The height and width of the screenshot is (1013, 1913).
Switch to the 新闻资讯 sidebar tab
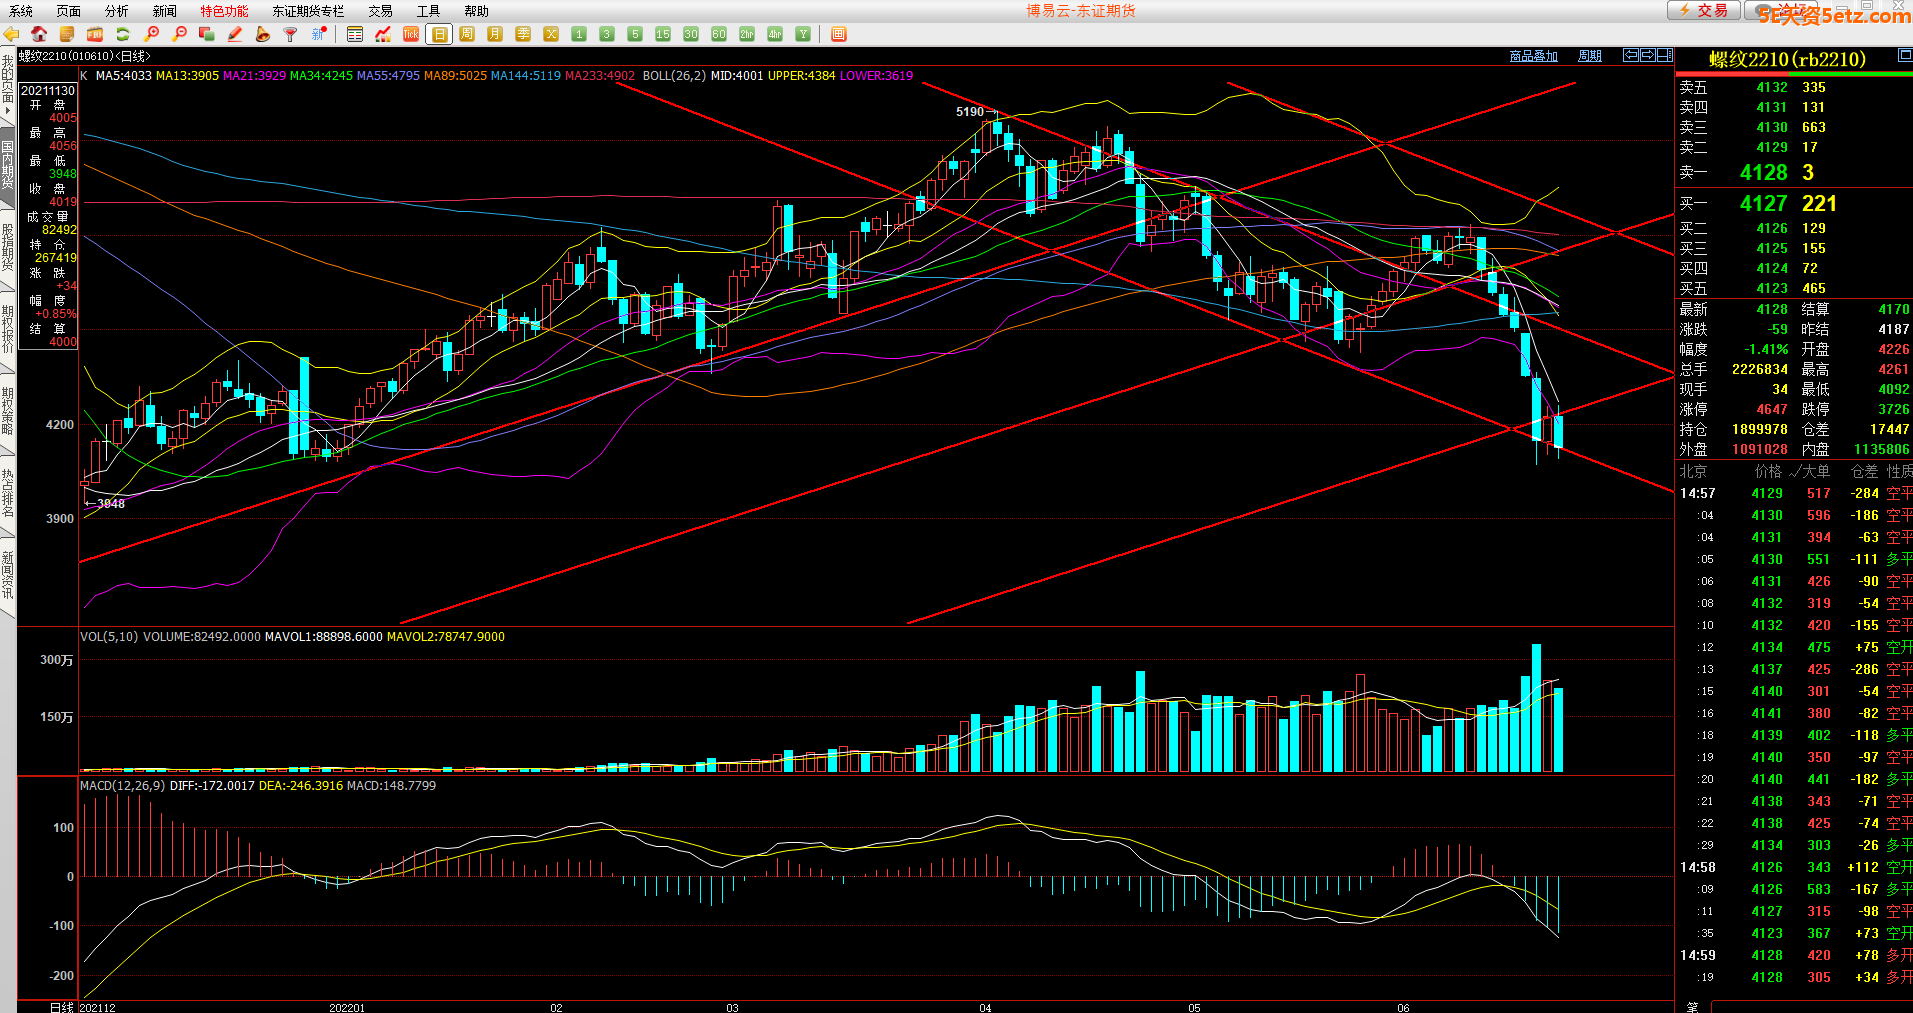tap(8, 575)
